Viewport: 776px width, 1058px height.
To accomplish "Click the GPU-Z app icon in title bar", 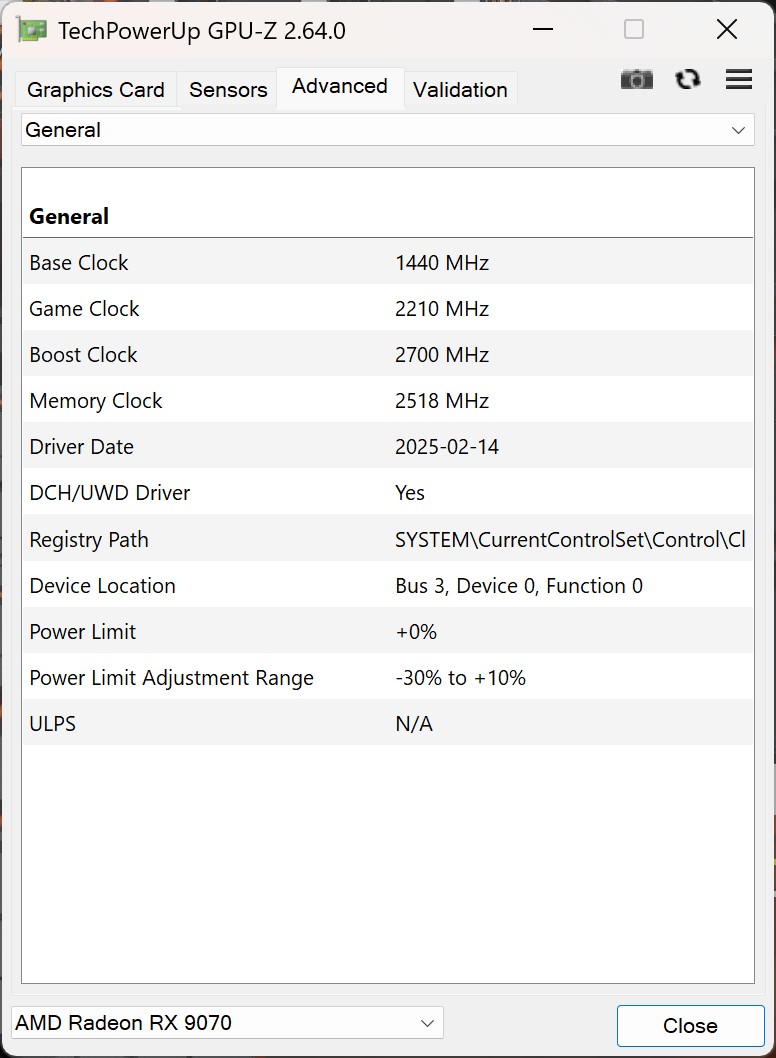I will [32, 30].
